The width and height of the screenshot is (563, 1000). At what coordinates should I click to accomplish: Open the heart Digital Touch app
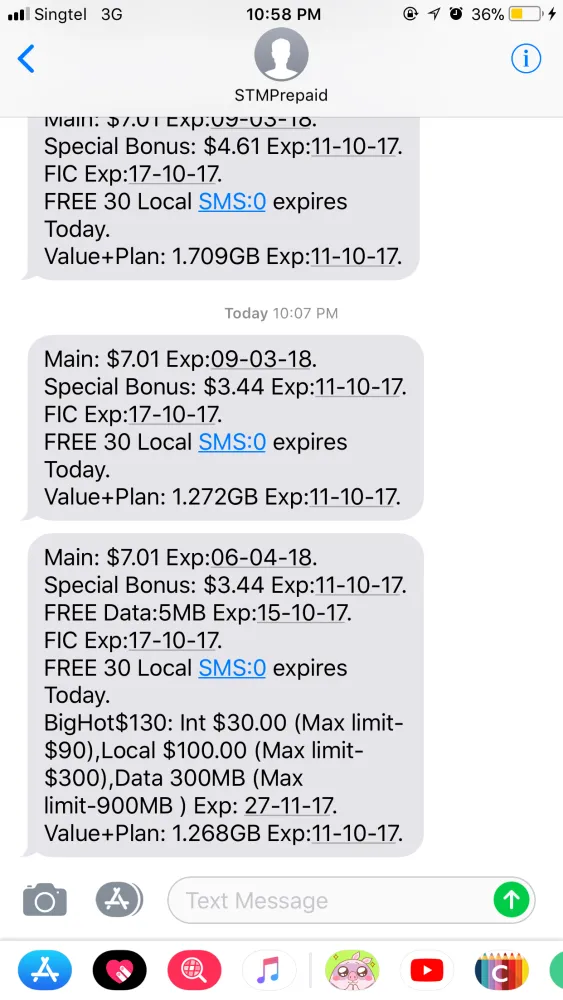pos(120,971)
